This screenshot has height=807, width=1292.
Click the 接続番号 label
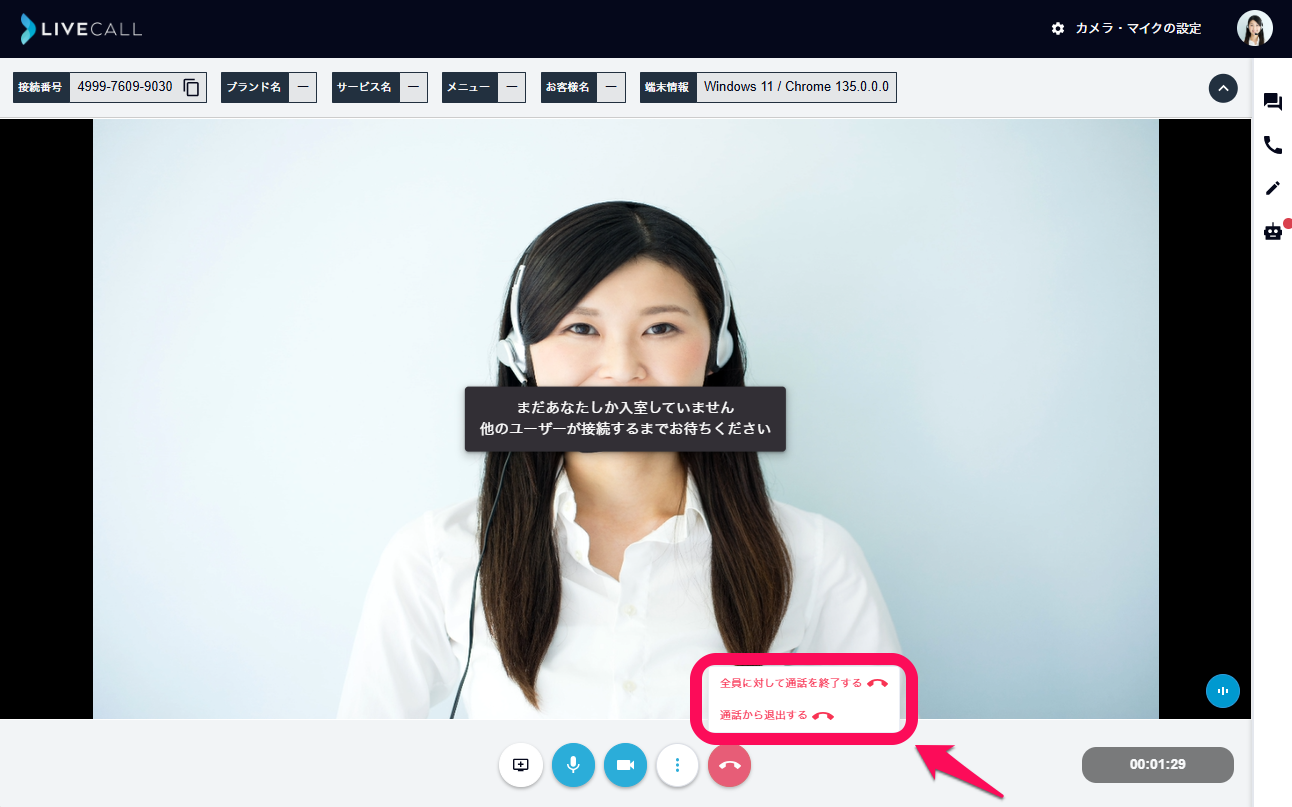coord(40,87)
